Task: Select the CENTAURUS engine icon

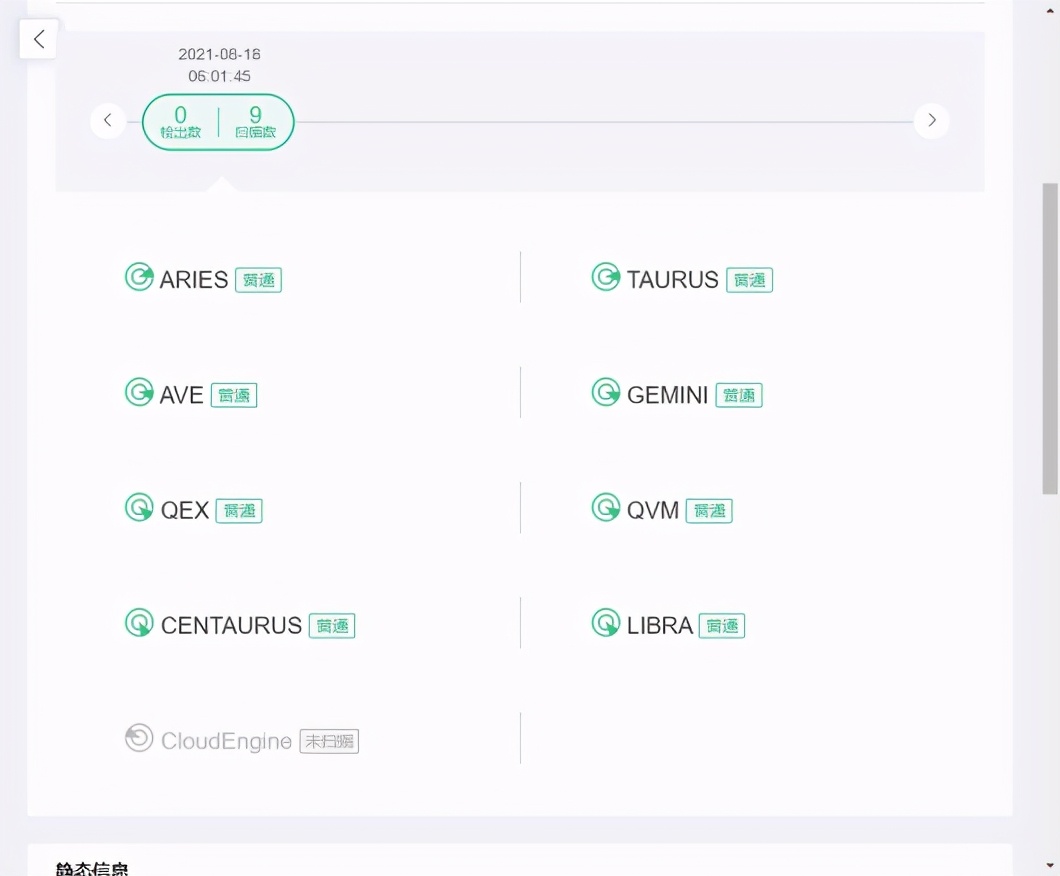Action: tap(139, 624)
